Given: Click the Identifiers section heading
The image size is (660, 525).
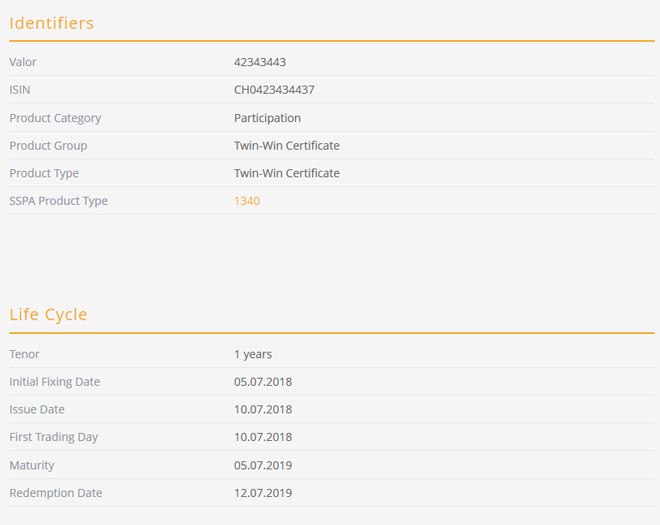Looking at the screenshot, I should 52,23.
